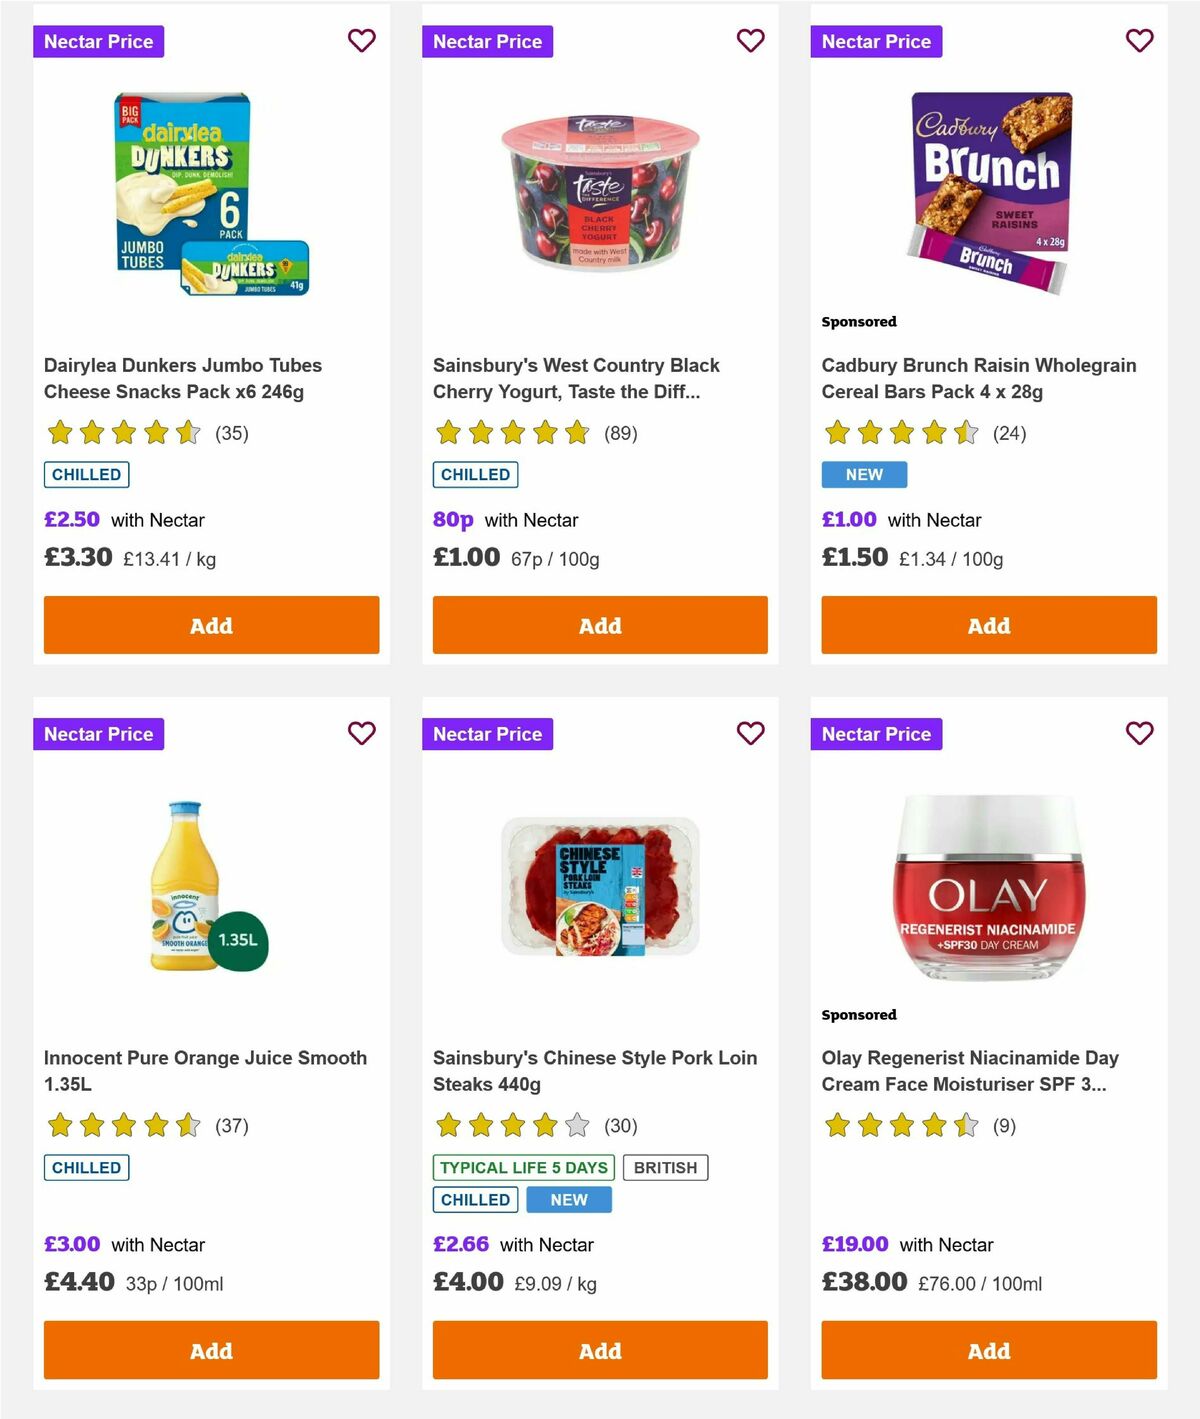Favourite the Cadbury Brunch cereal bars

(1139, 41)
